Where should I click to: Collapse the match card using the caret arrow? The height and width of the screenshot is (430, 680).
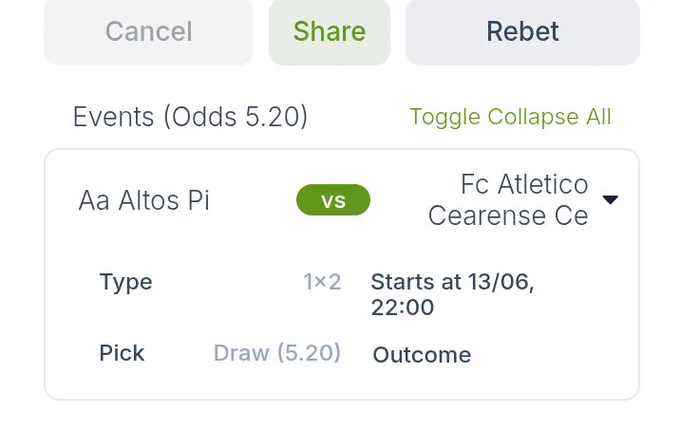point(610,199)
